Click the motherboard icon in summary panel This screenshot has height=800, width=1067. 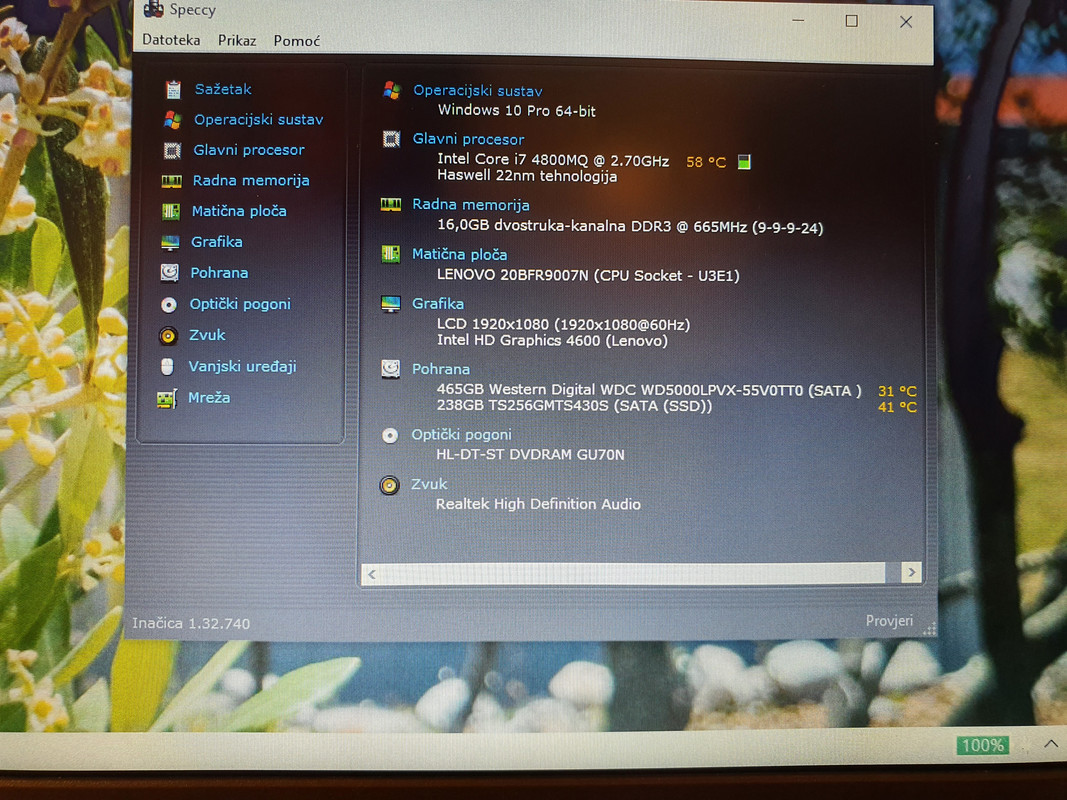tap(391, 254)
